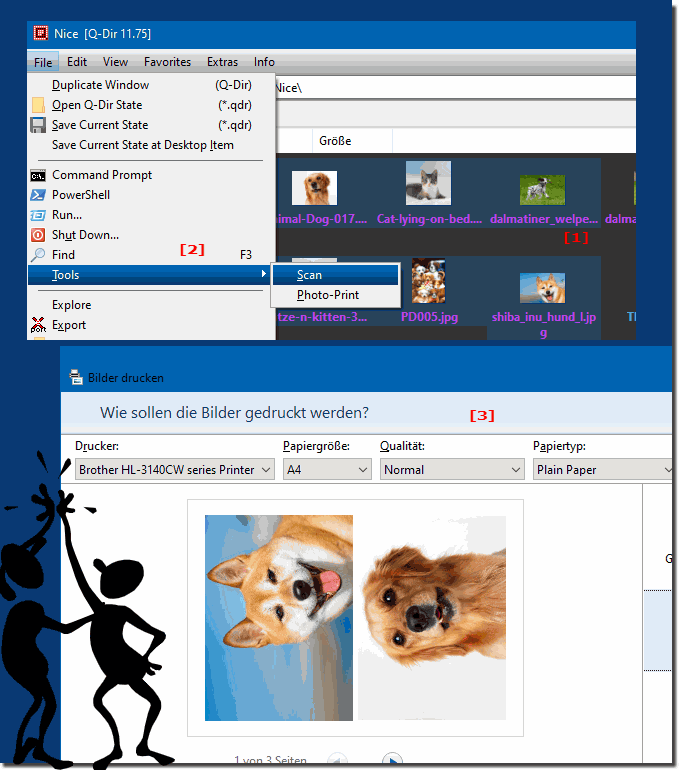Open the View menu
Viewport: 679px width, 770px height.
pyautogui.click(x=115, y=62)
